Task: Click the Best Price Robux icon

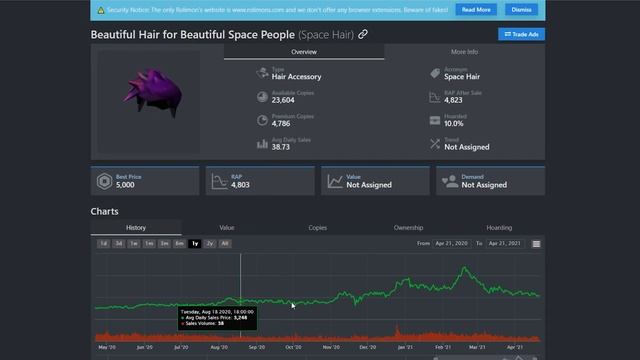Action: pos(104,181)
